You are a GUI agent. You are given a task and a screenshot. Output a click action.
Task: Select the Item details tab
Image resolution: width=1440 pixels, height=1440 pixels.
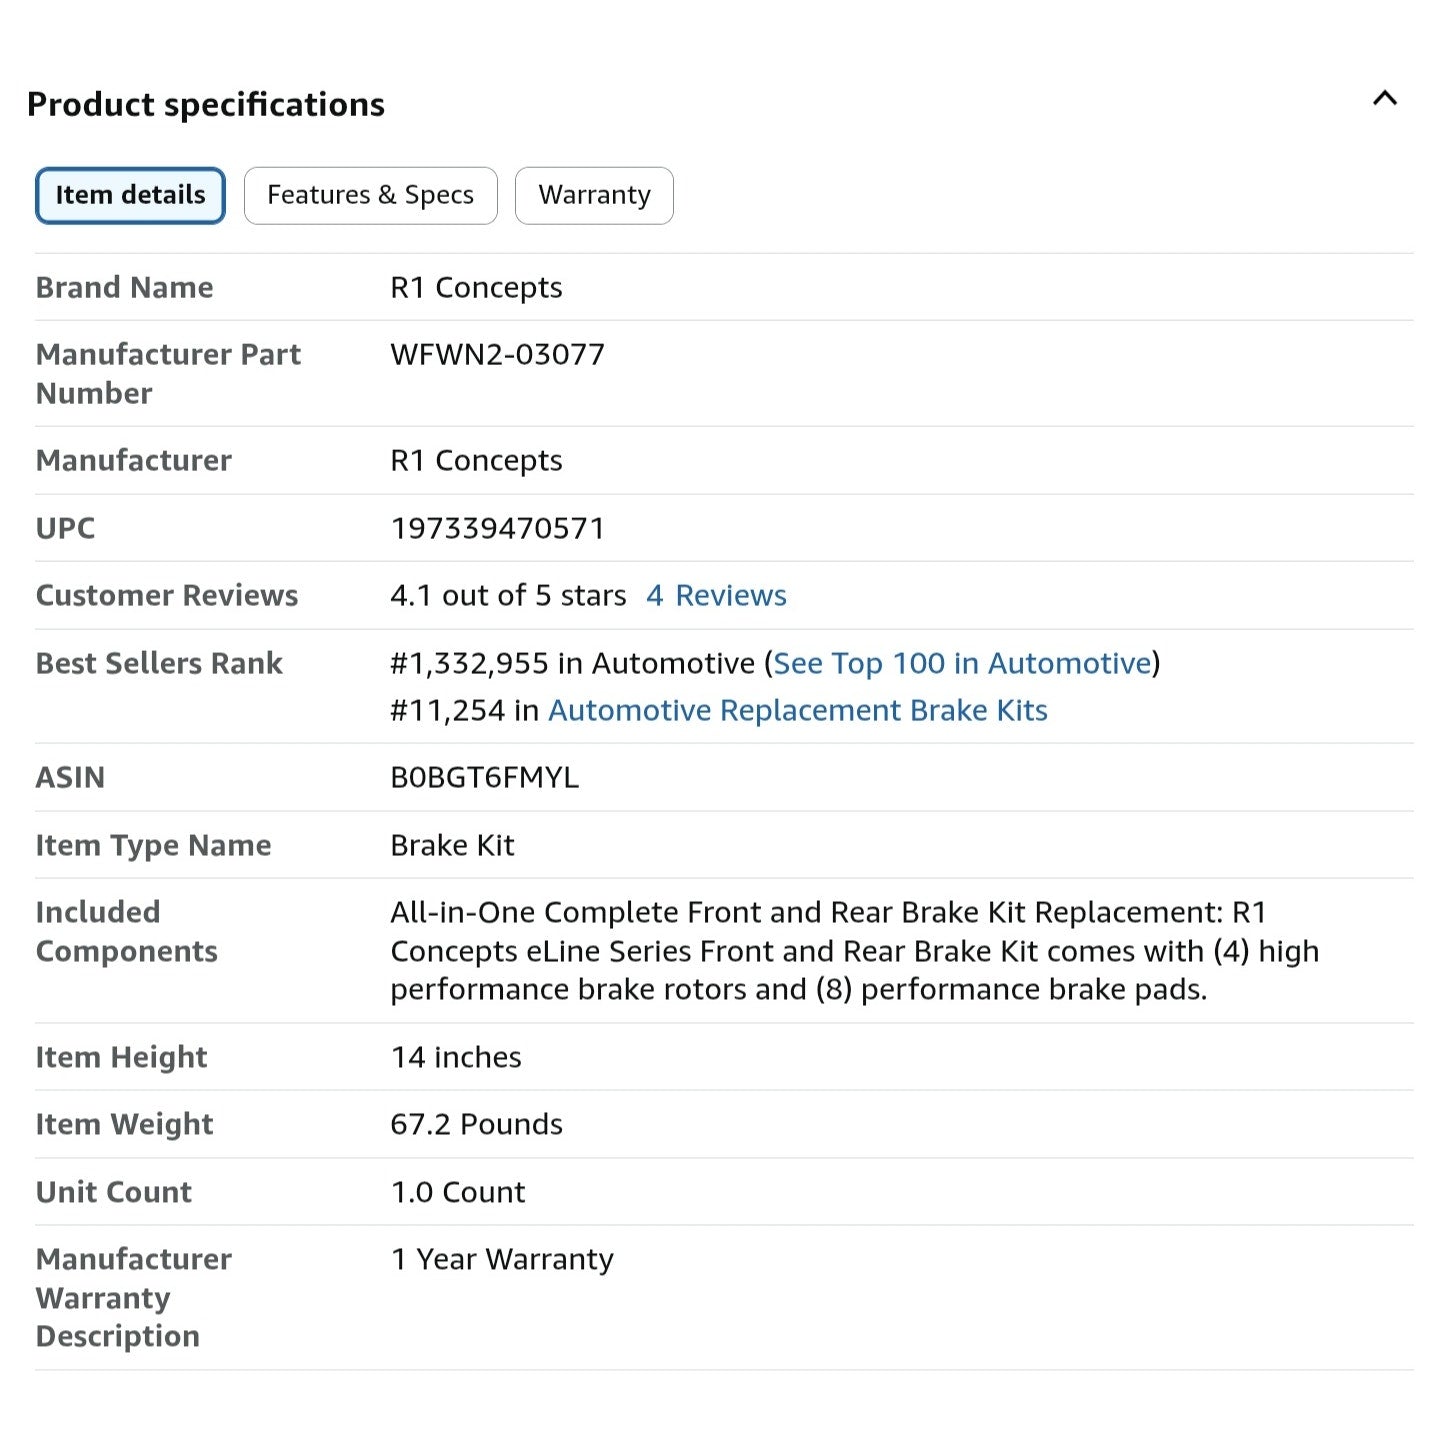pos(130,195)
